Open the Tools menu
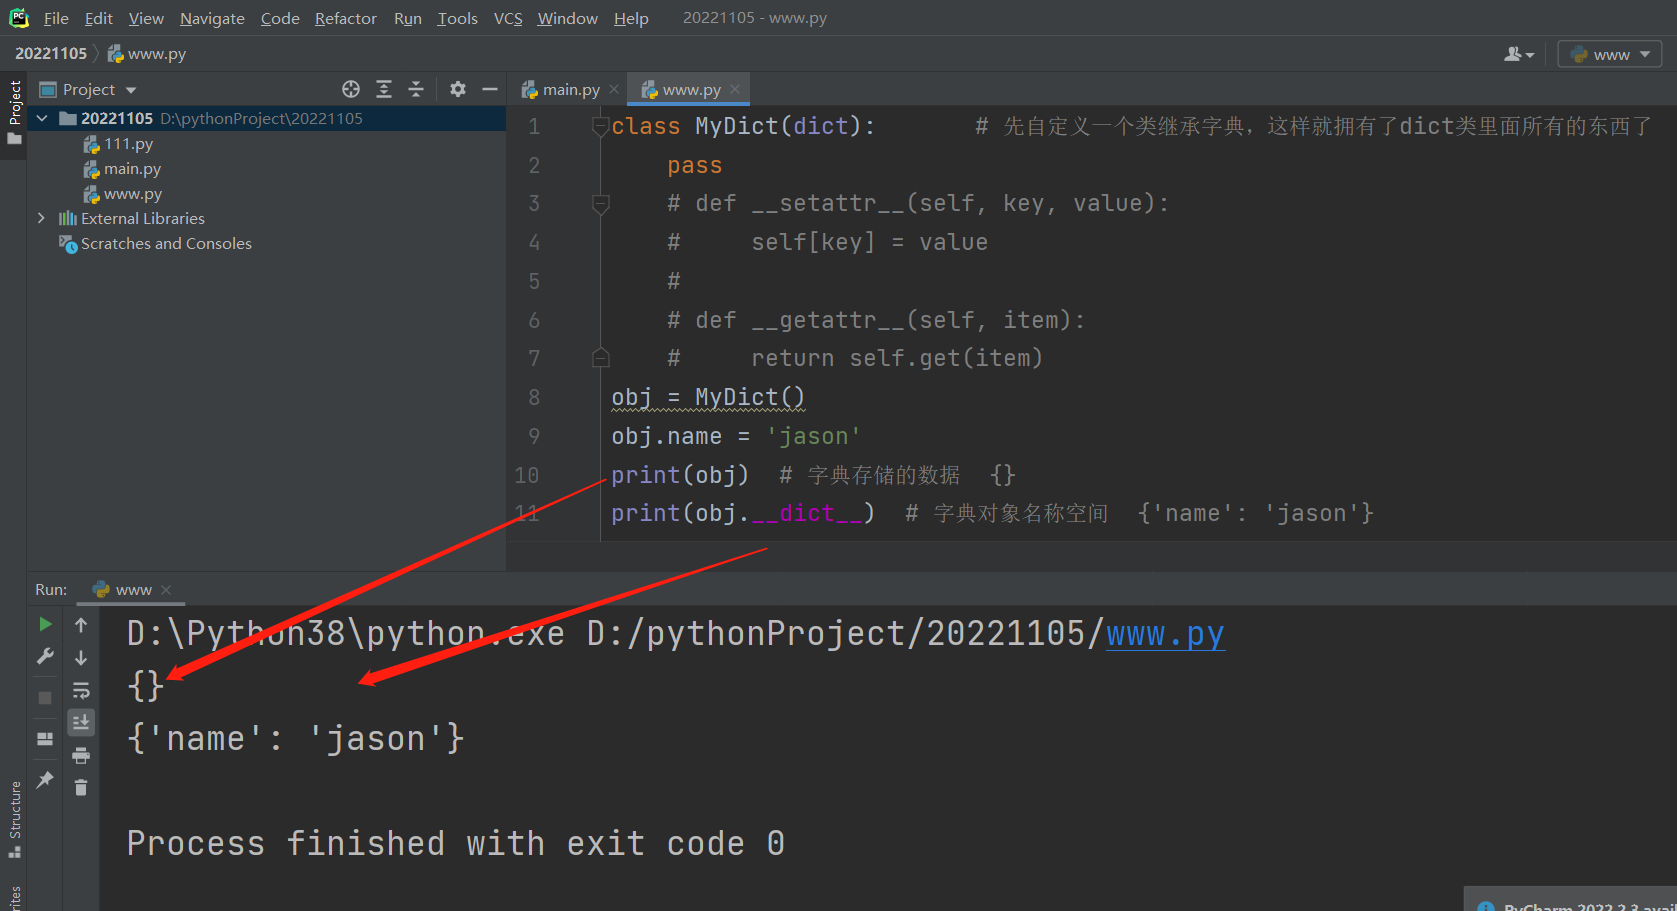The height and width of the screenshot is (911, 1677). click(457, 18)
